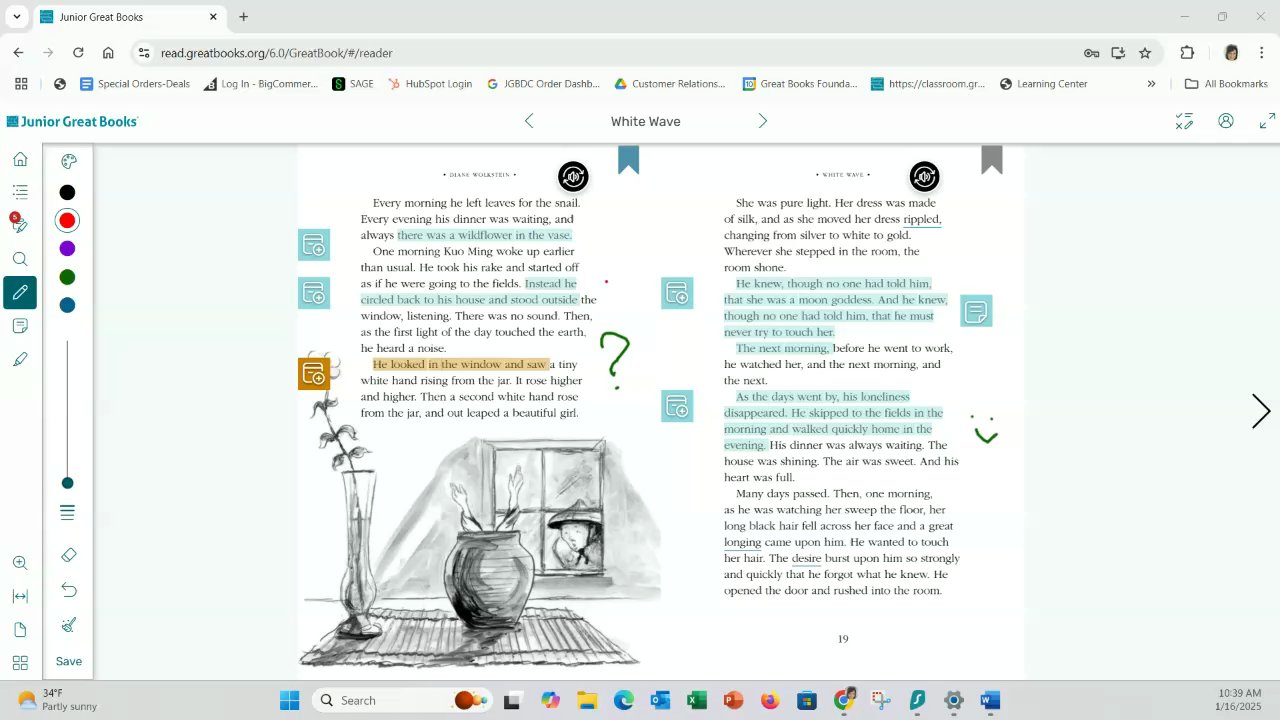
Task: Zoom in on the book page
Action: 20,563
